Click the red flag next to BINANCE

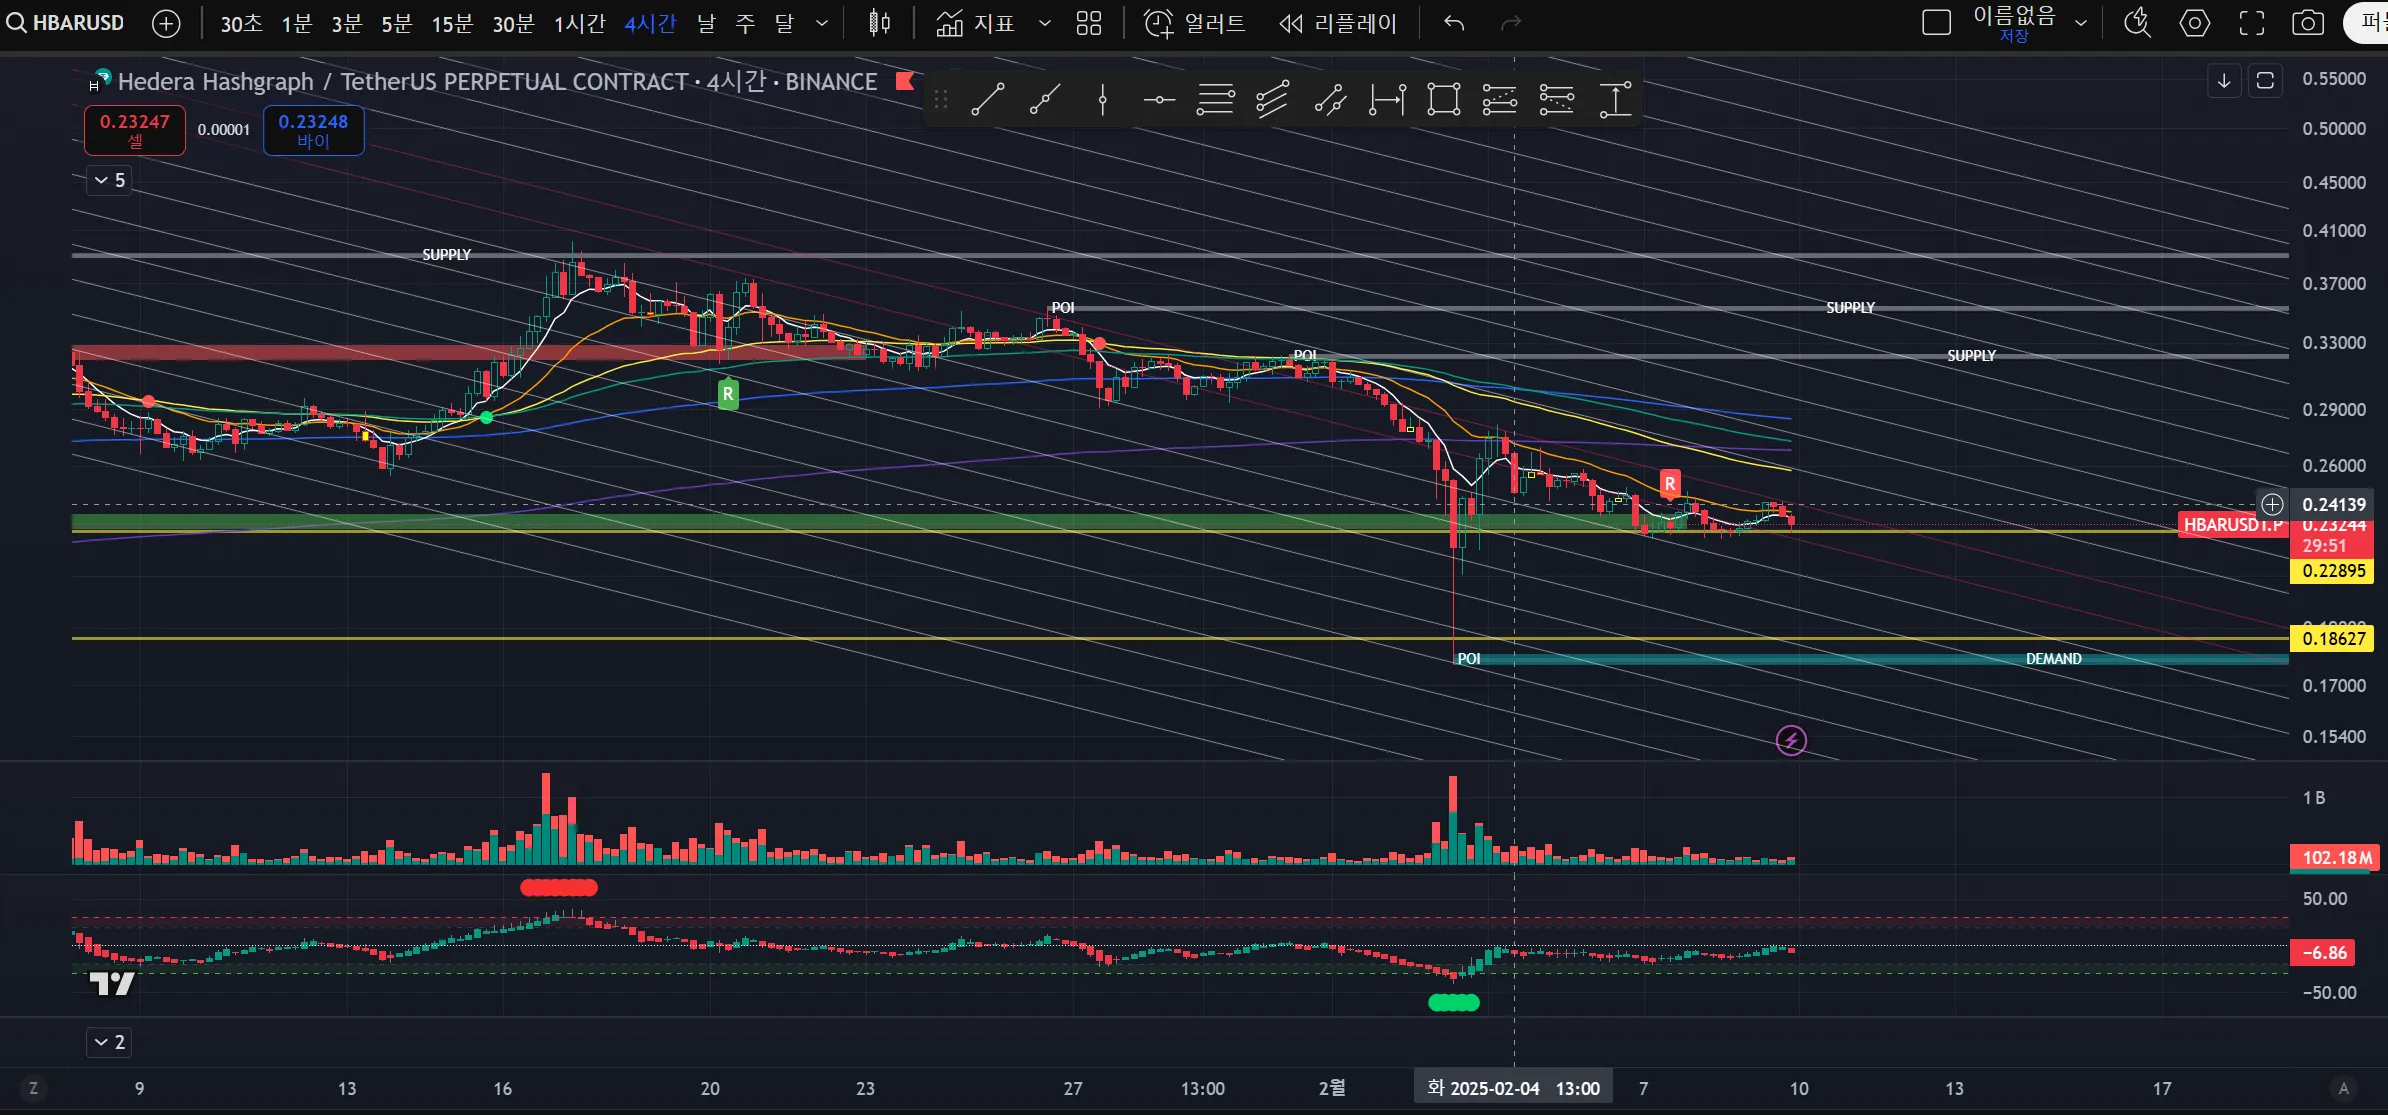(x=905, y=81)
